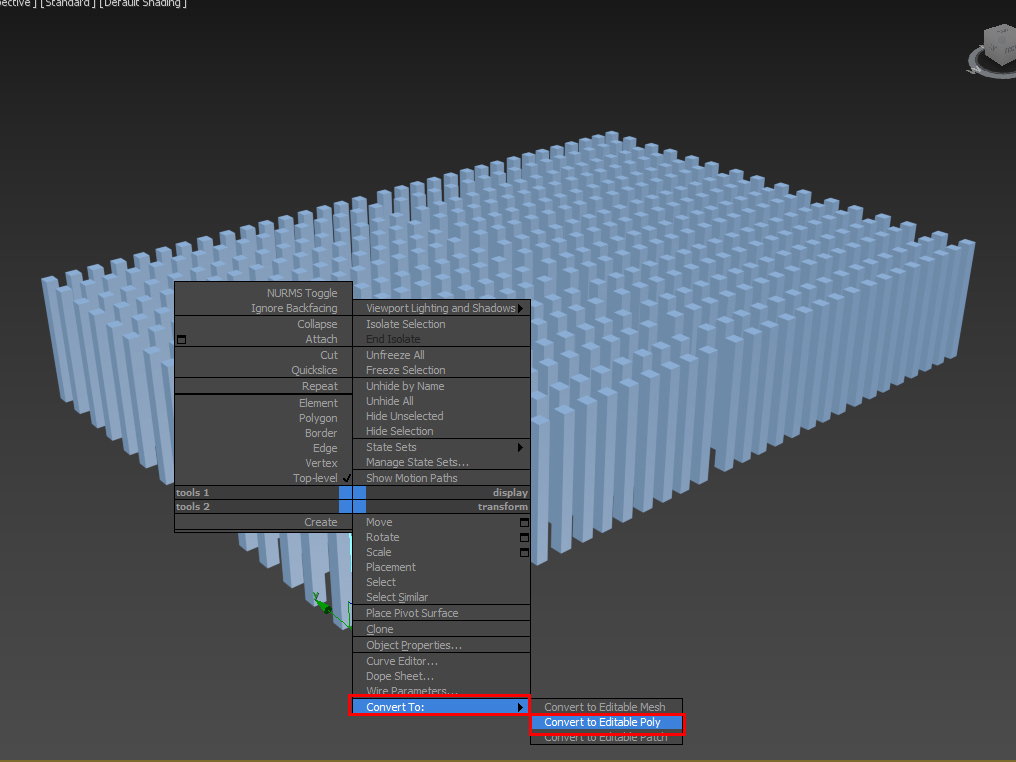Open the Curve Editor

point(400,660)
